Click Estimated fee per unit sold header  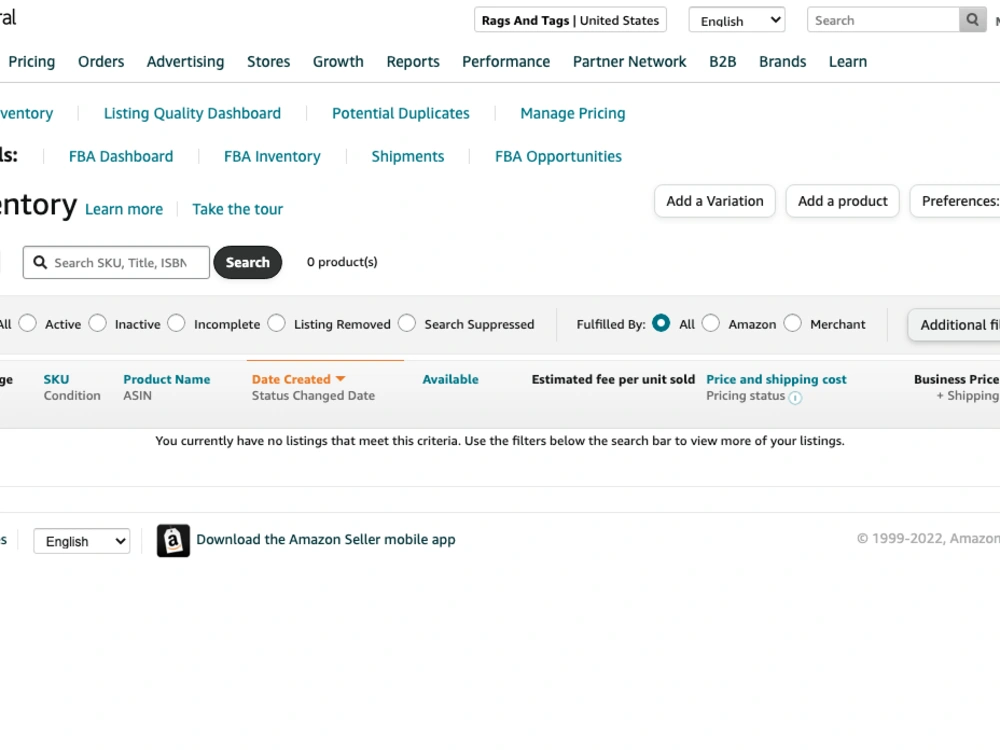pyautogui.click(x=614, y=379)
